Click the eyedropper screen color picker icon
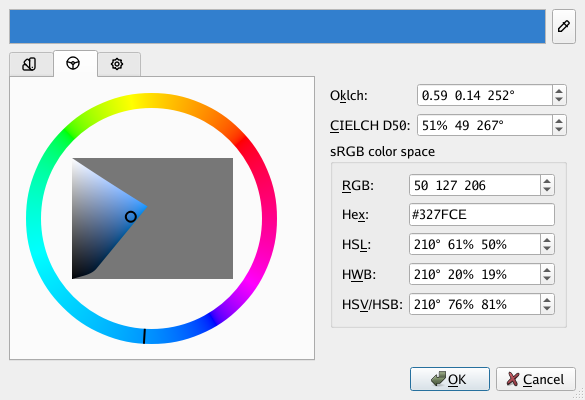The image size is (585, 400). [x=564, y=26]
